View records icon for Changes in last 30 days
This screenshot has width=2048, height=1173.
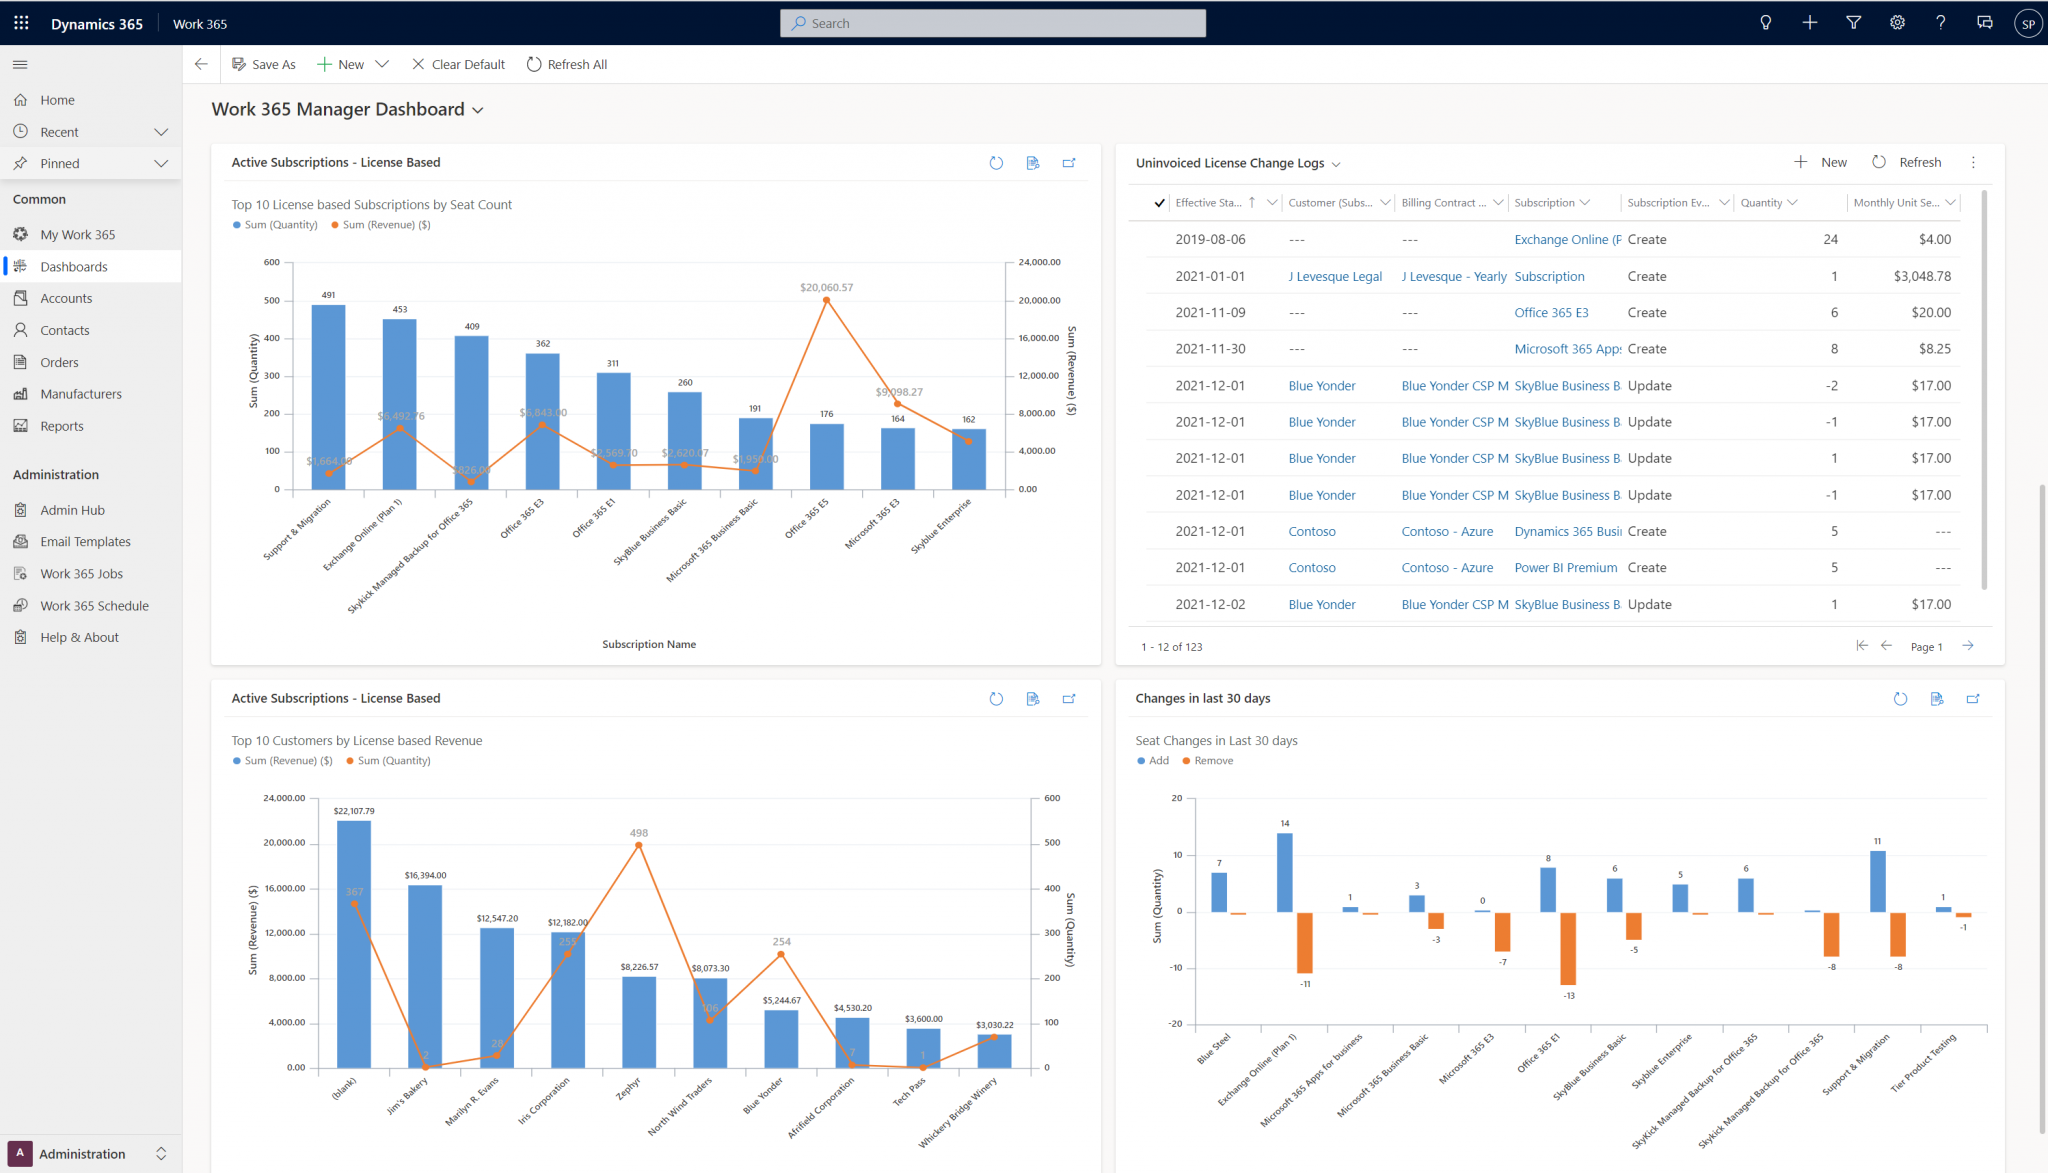coord(1937,699)
